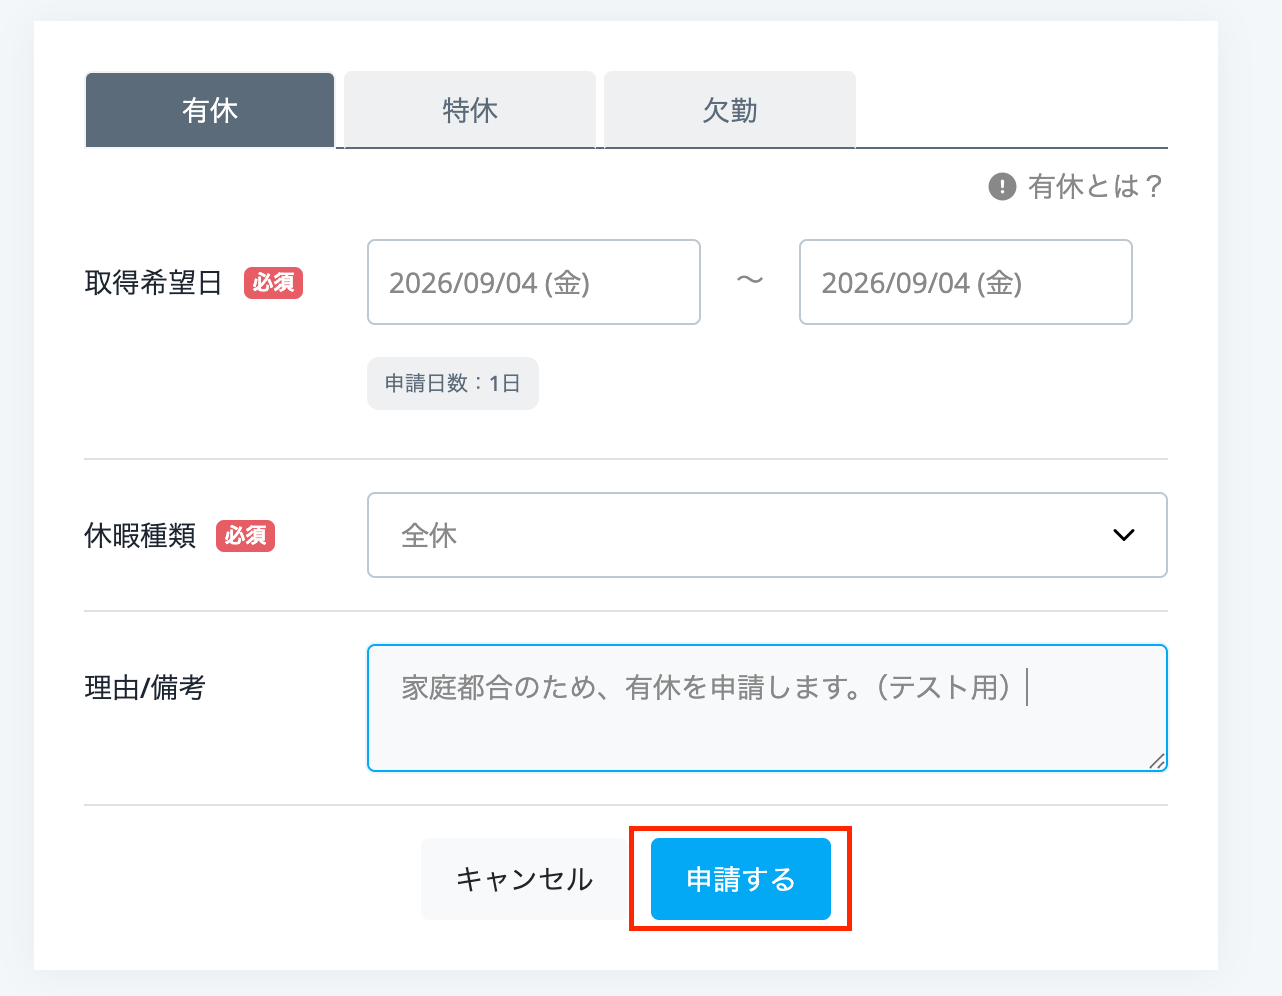This screenshot has height=996, width=1282.
Task: Click the tilde separator between date fields
Action: 750,281
